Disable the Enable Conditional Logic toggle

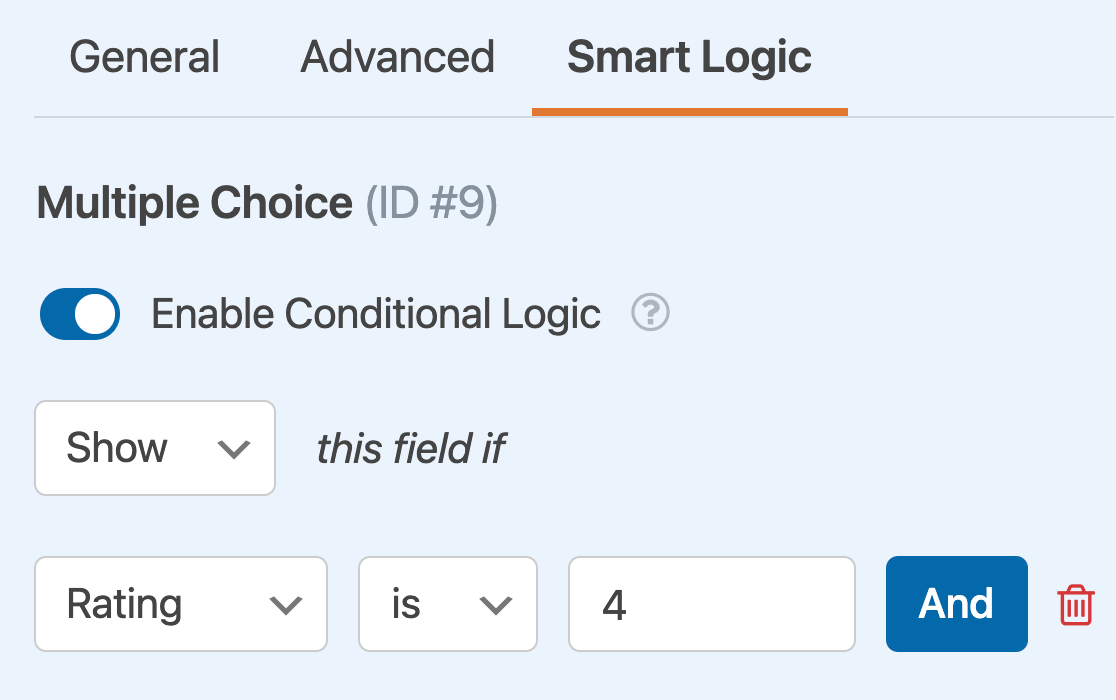coord(80,314)
